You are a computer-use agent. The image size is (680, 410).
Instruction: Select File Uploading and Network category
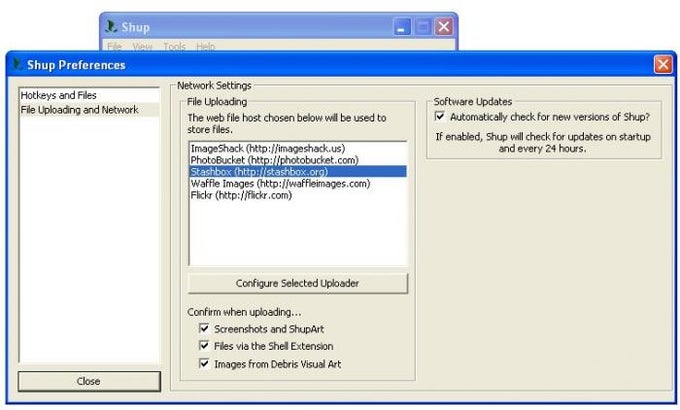click(89, 110)
